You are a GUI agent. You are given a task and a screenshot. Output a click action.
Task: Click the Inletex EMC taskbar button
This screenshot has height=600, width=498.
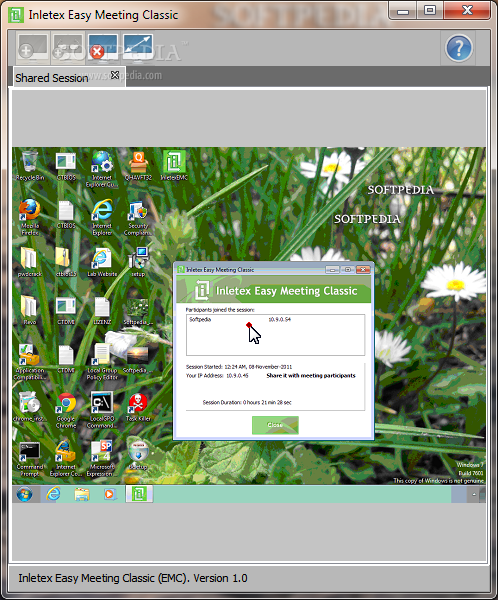[139, 494]
